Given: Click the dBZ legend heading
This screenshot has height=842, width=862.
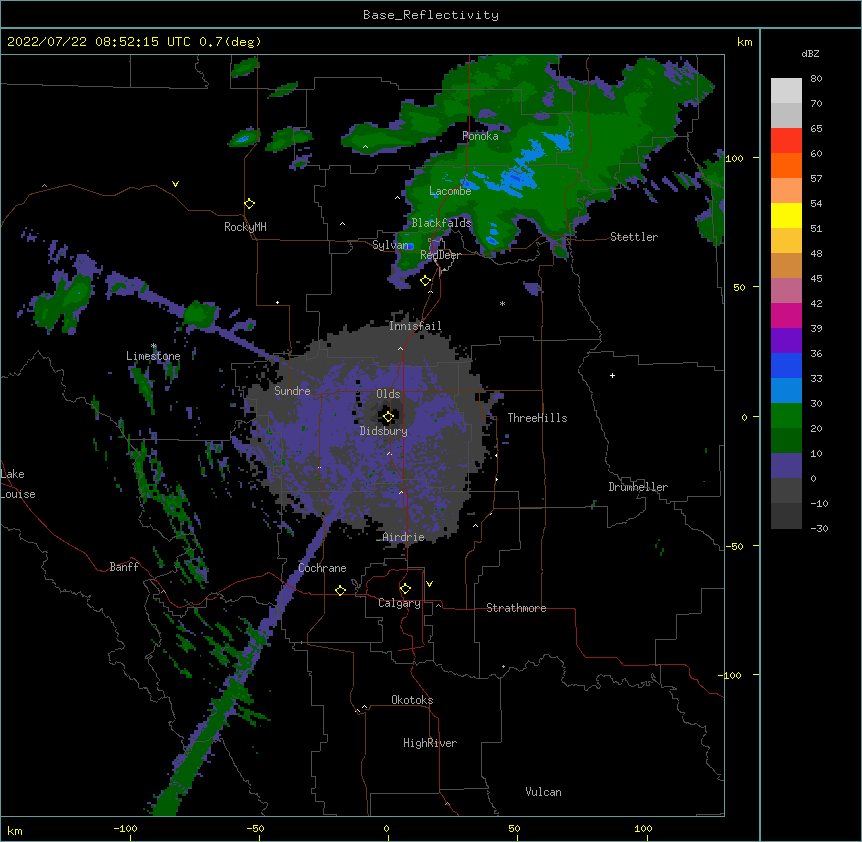Looking at the screenshot, I should point(810,54).
